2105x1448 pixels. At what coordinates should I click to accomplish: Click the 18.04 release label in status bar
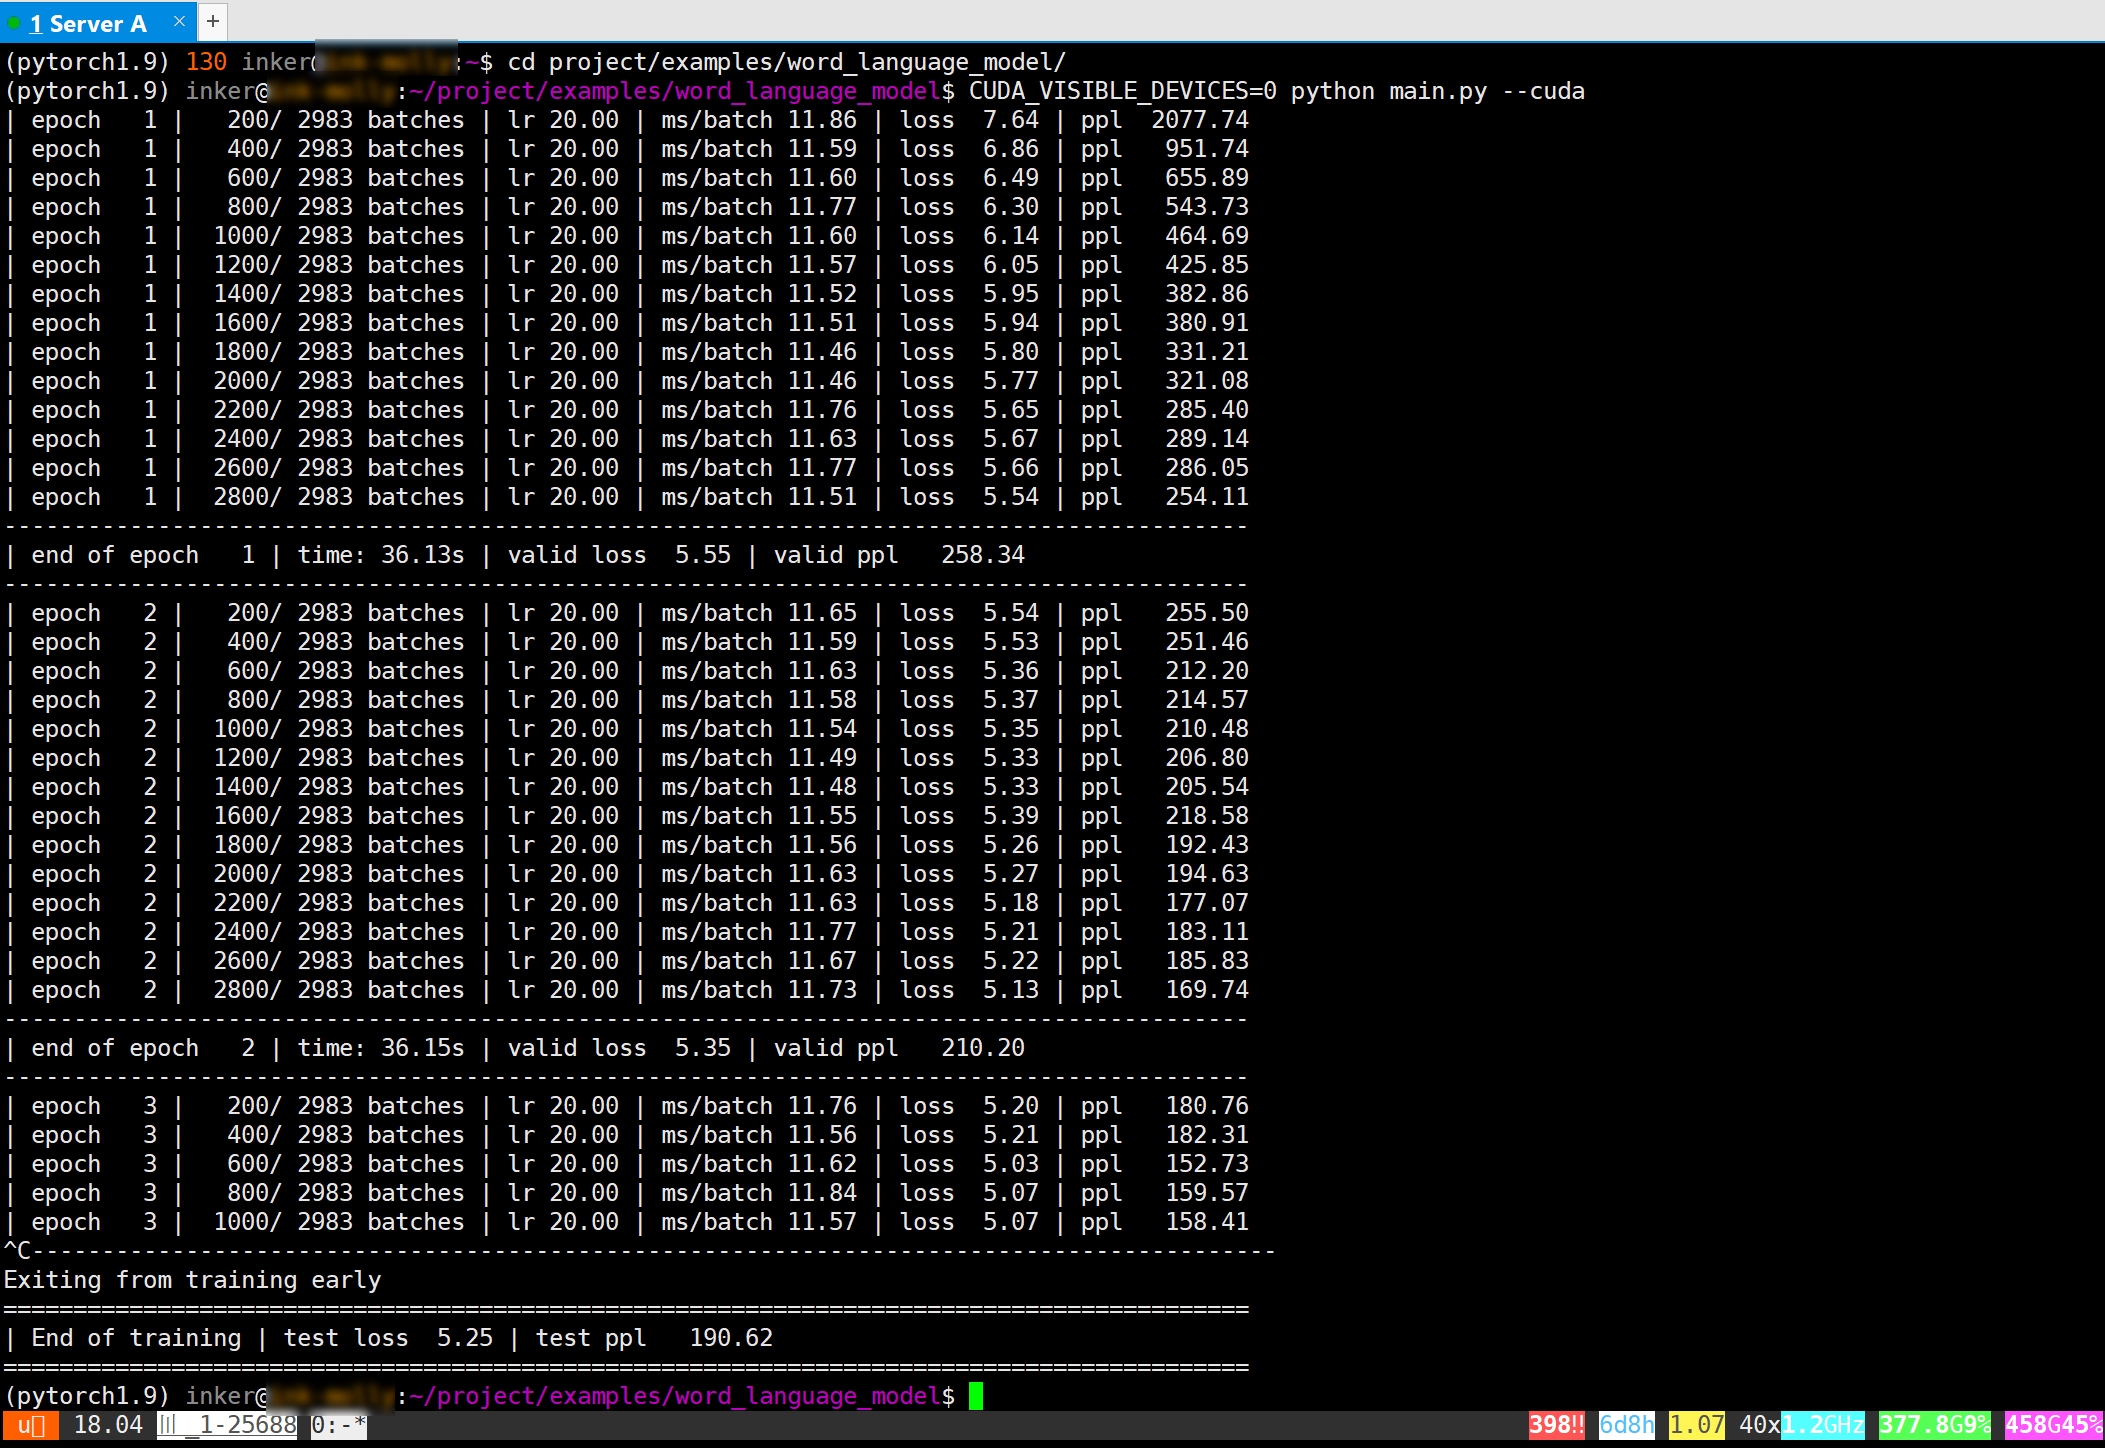pyautogui.click(x=108, y=1425)
